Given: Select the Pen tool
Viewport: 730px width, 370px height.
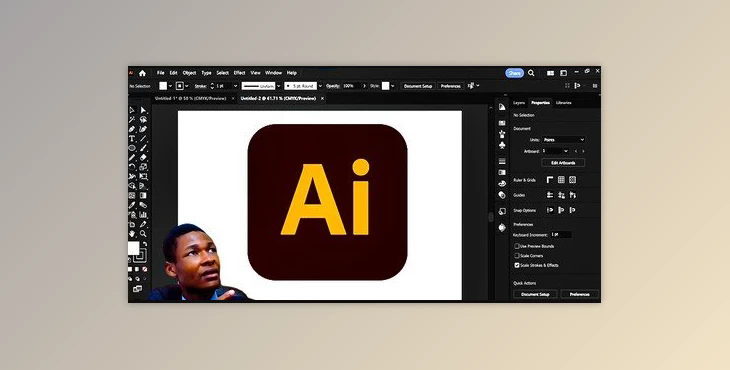Looking at the screenshot, I should point(132,129).
